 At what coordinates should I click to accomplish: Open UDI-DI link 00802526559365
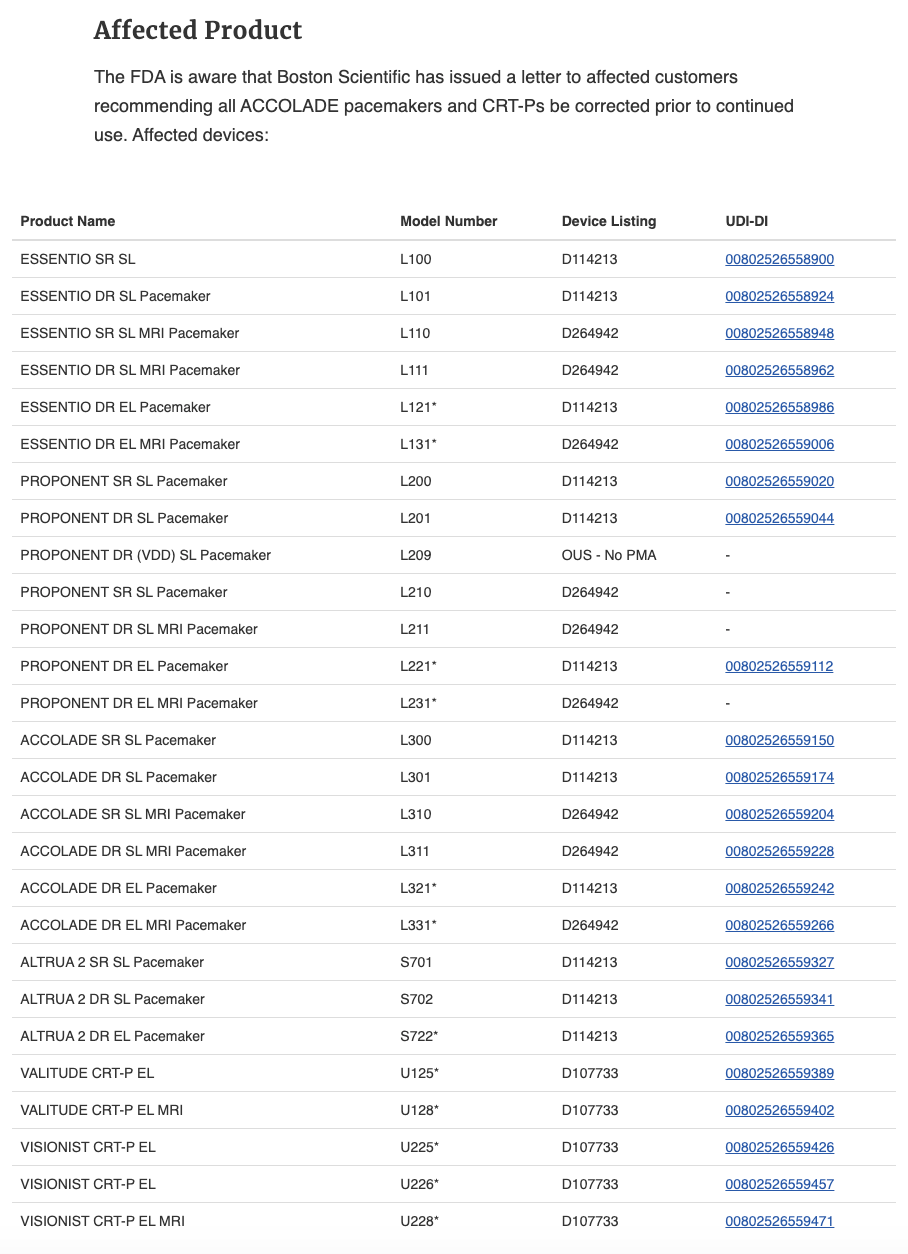pyautogui.click(x=779, y=1036)
